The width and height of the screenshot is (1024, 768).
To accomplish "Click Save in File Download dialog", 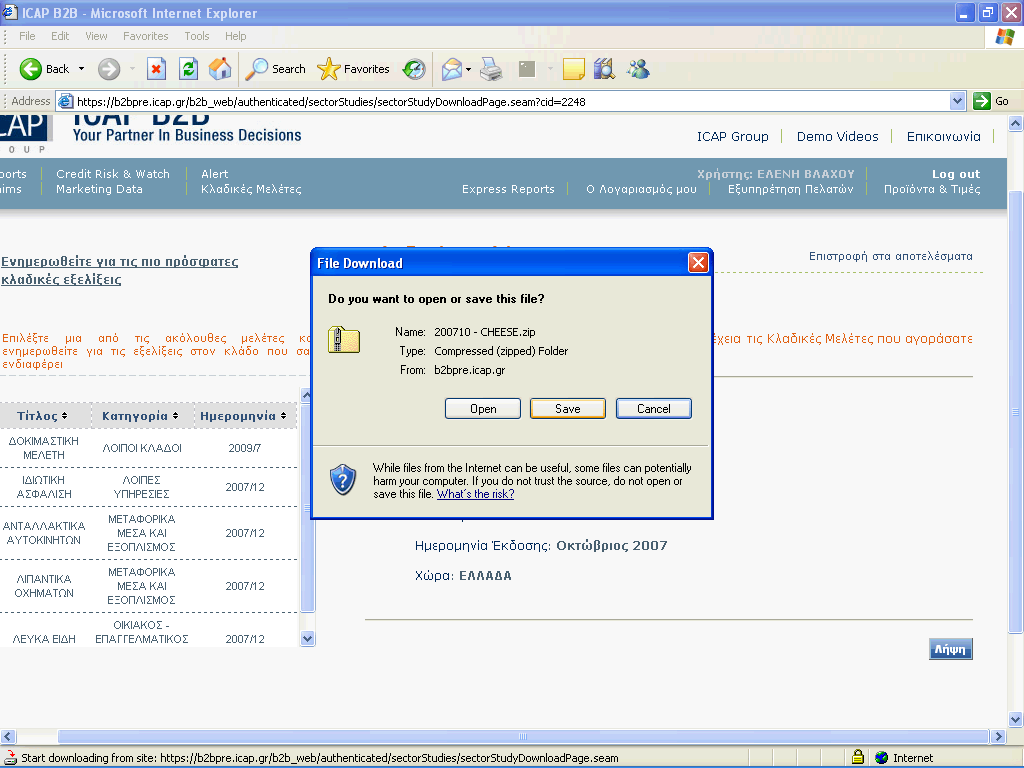I will 568,409.
